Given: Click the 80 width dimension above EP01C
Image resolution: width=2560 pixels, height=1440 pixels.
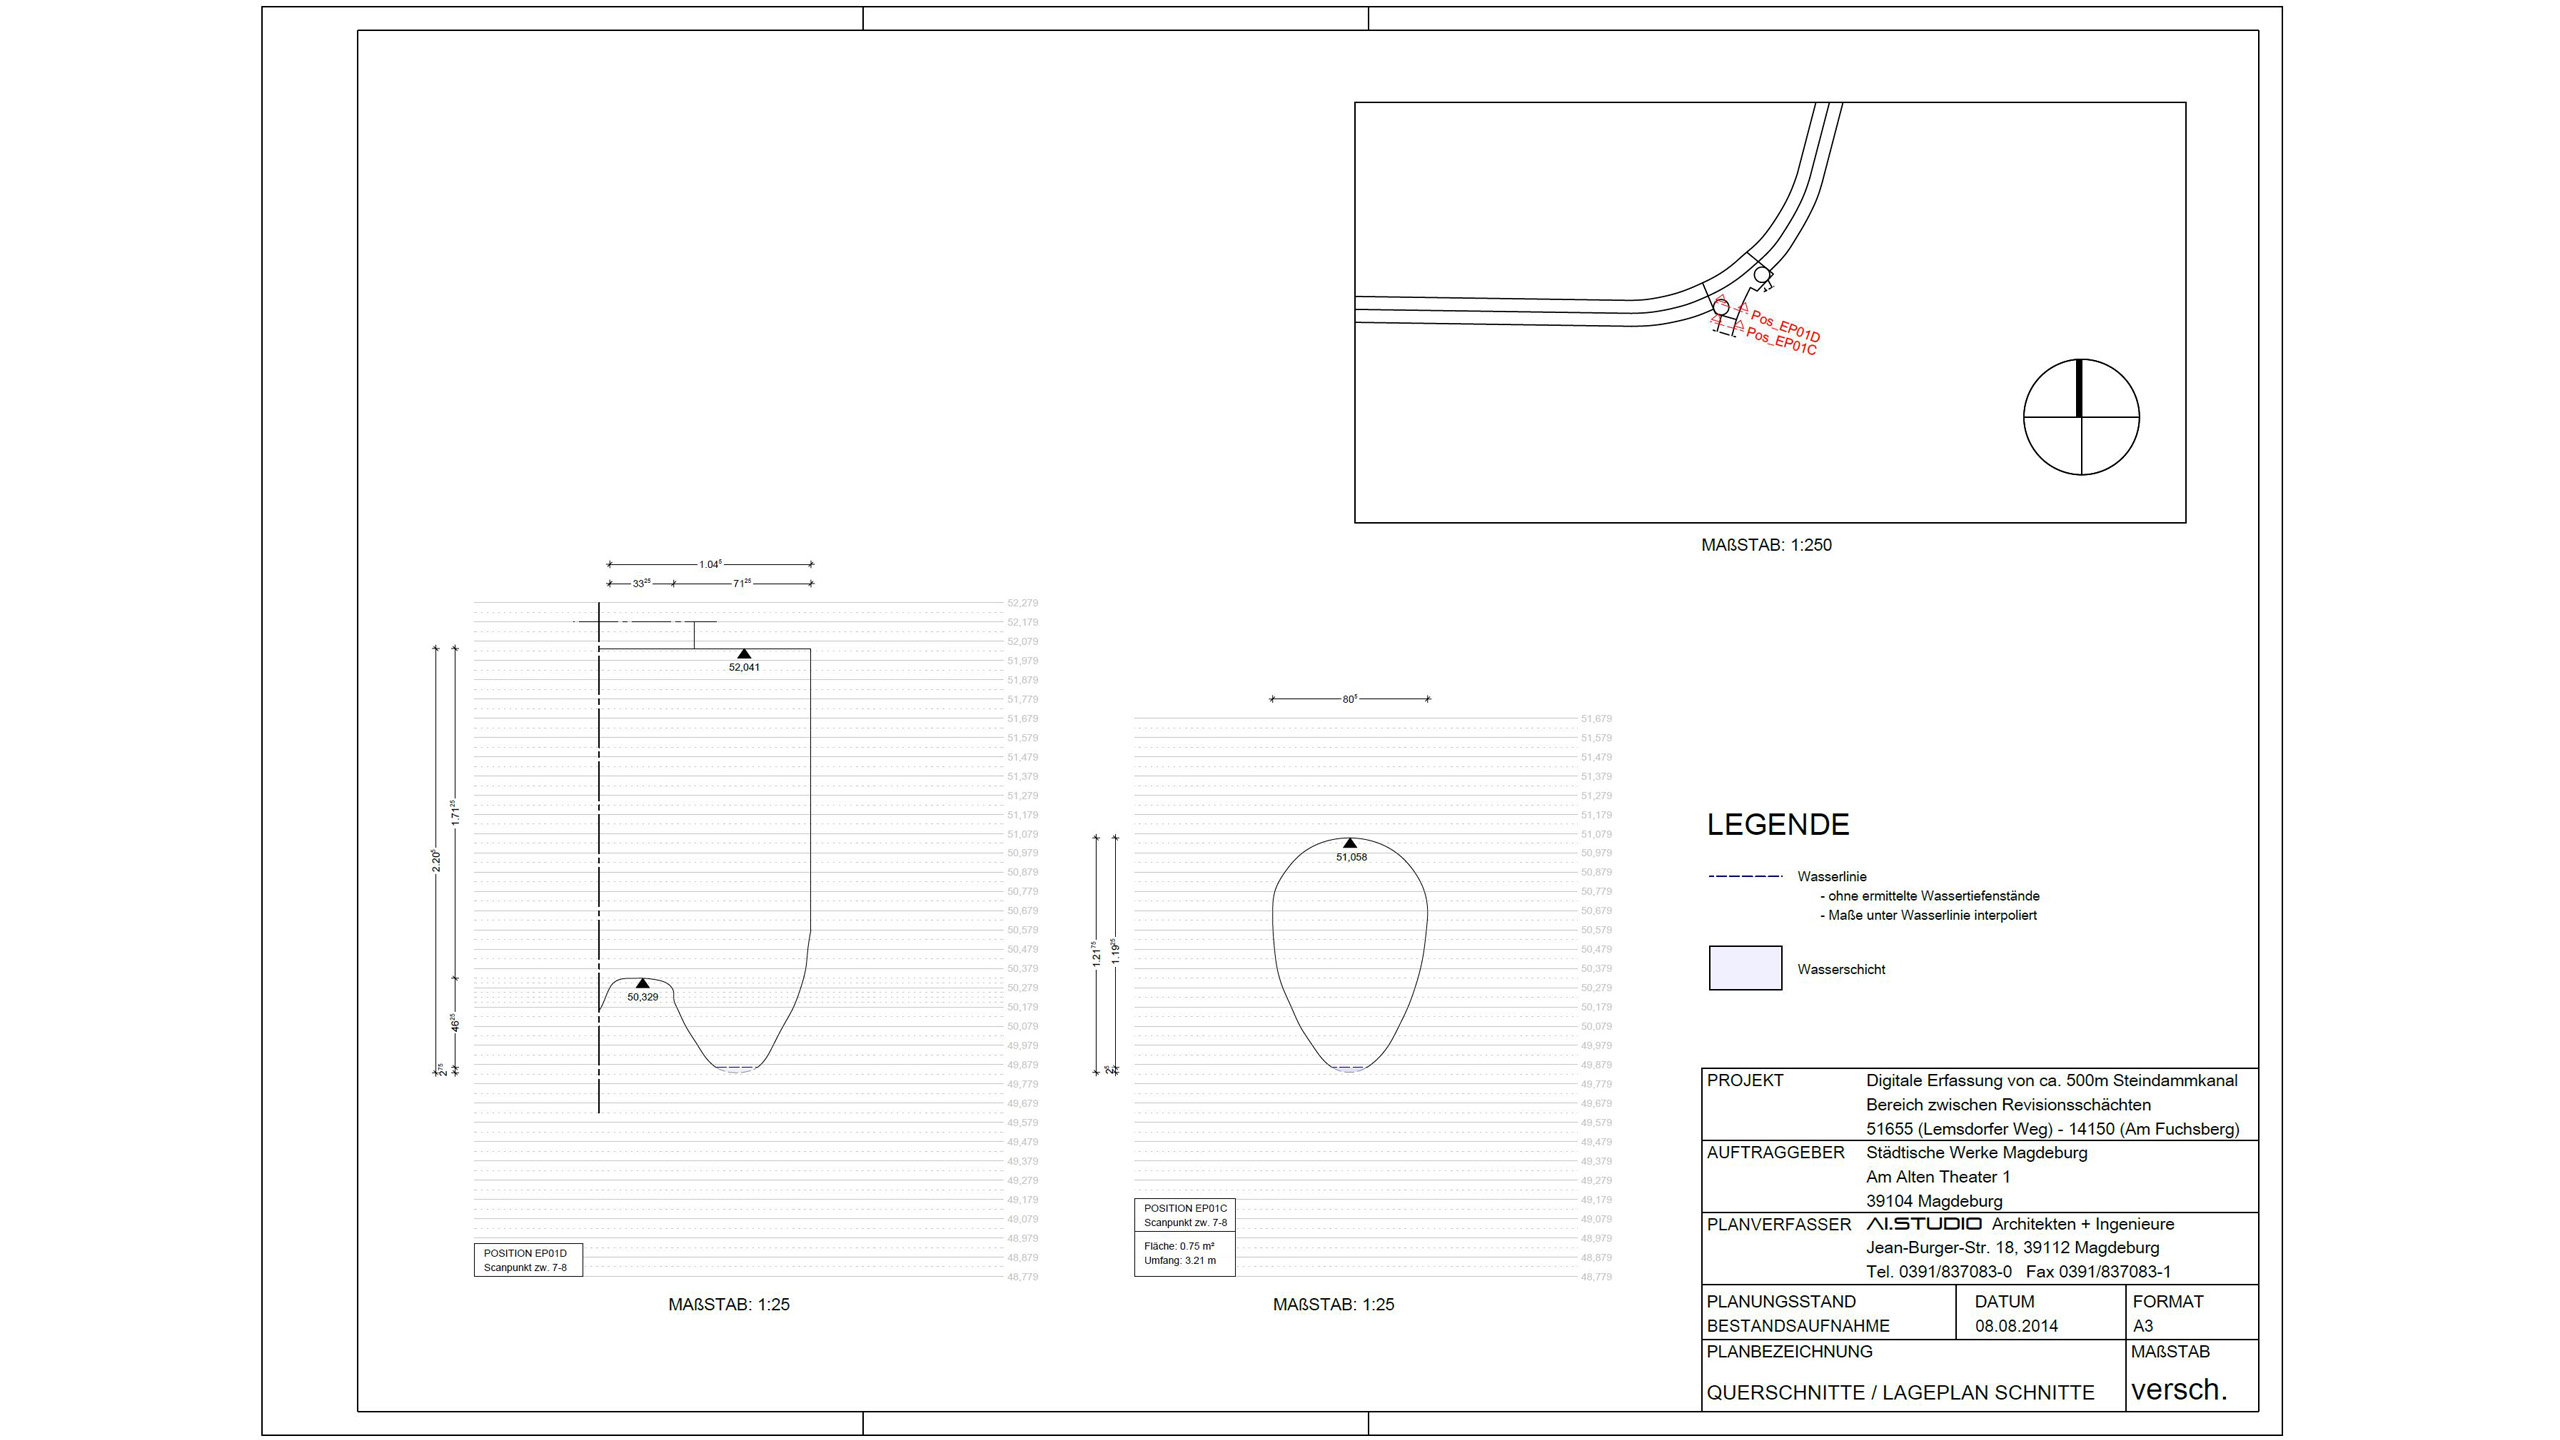Looking at the screenshot, I should pos(1350,699).
